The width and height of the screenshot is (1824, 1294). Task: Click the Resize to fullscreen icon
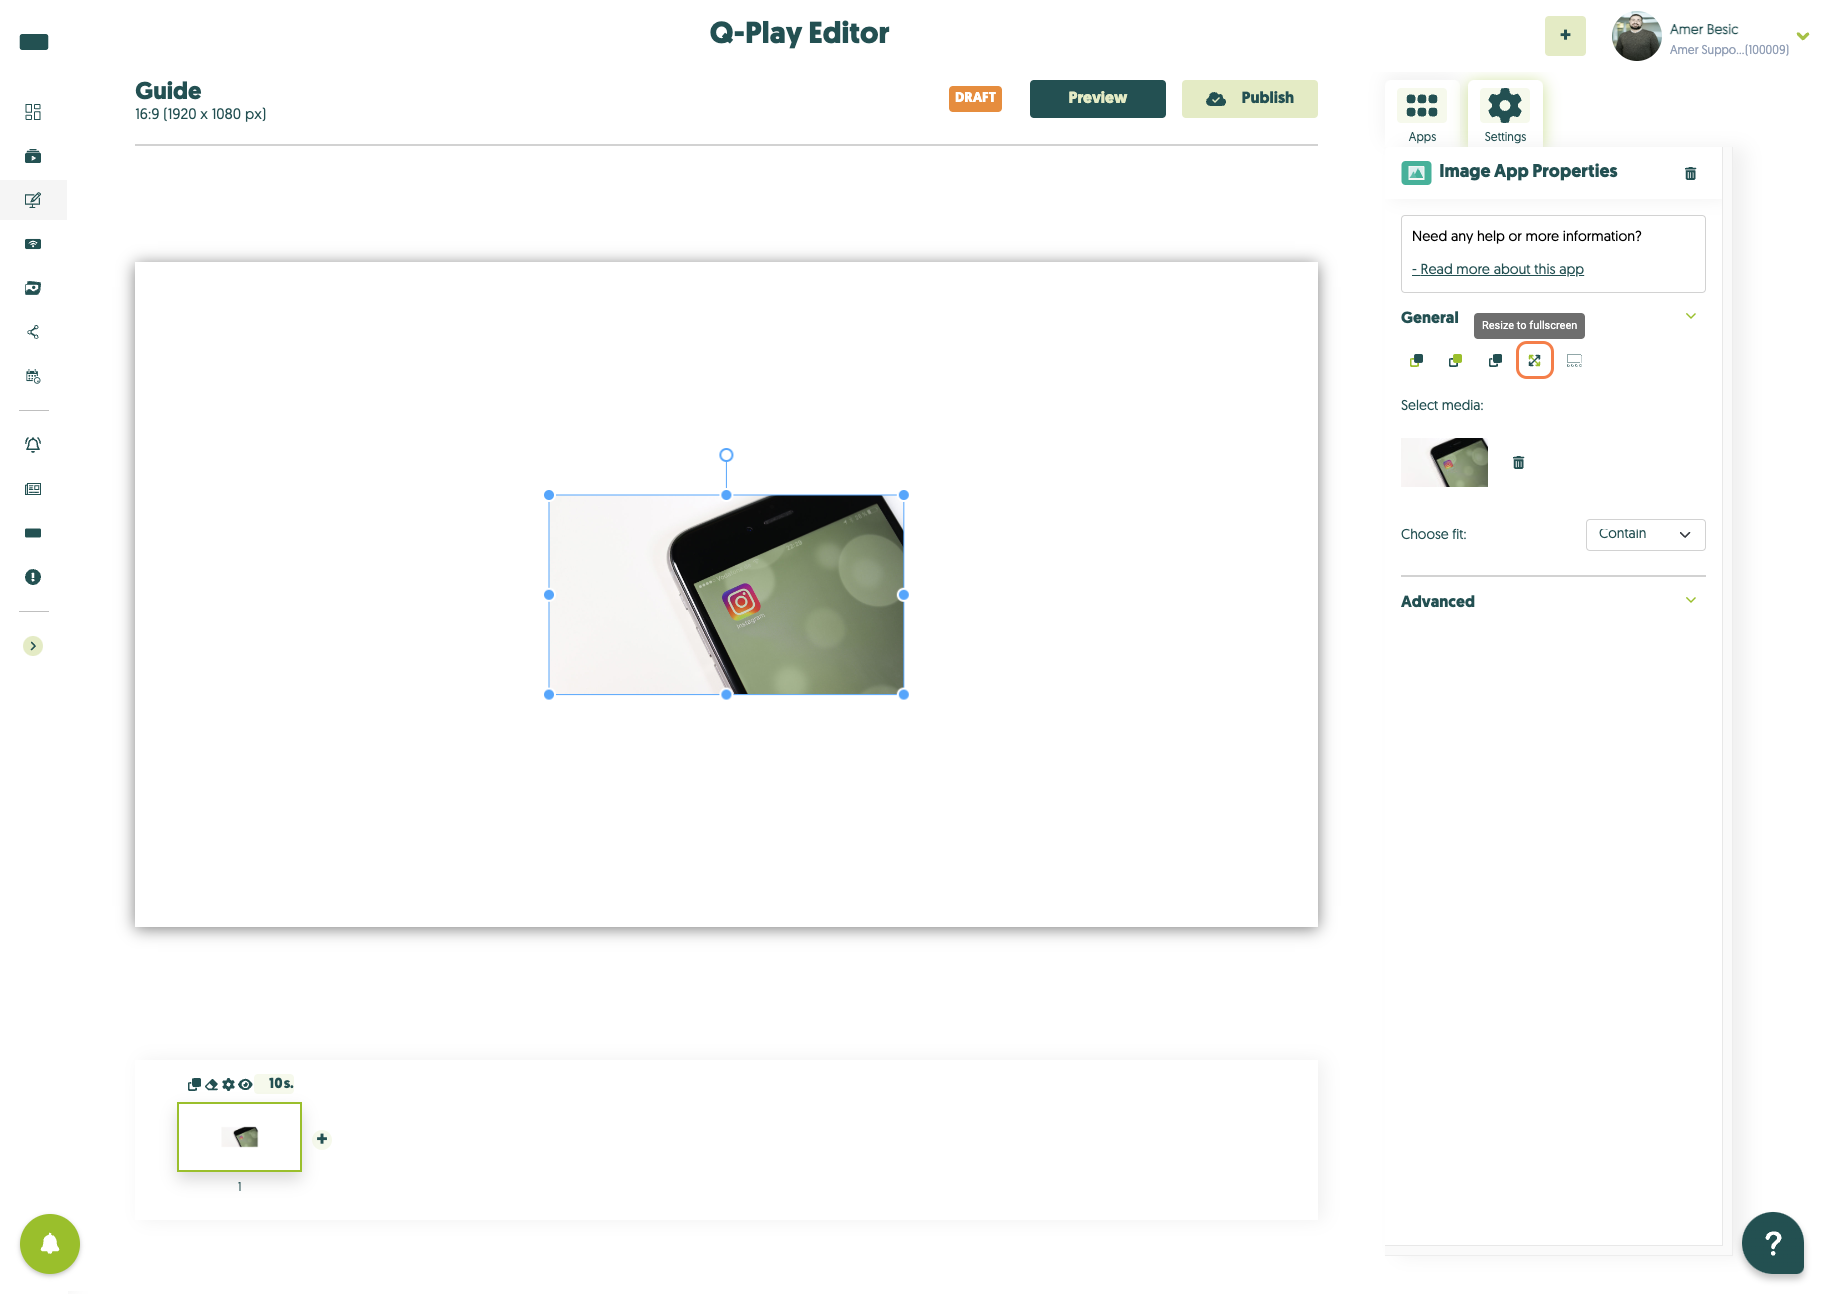(x=1534, y=361)
